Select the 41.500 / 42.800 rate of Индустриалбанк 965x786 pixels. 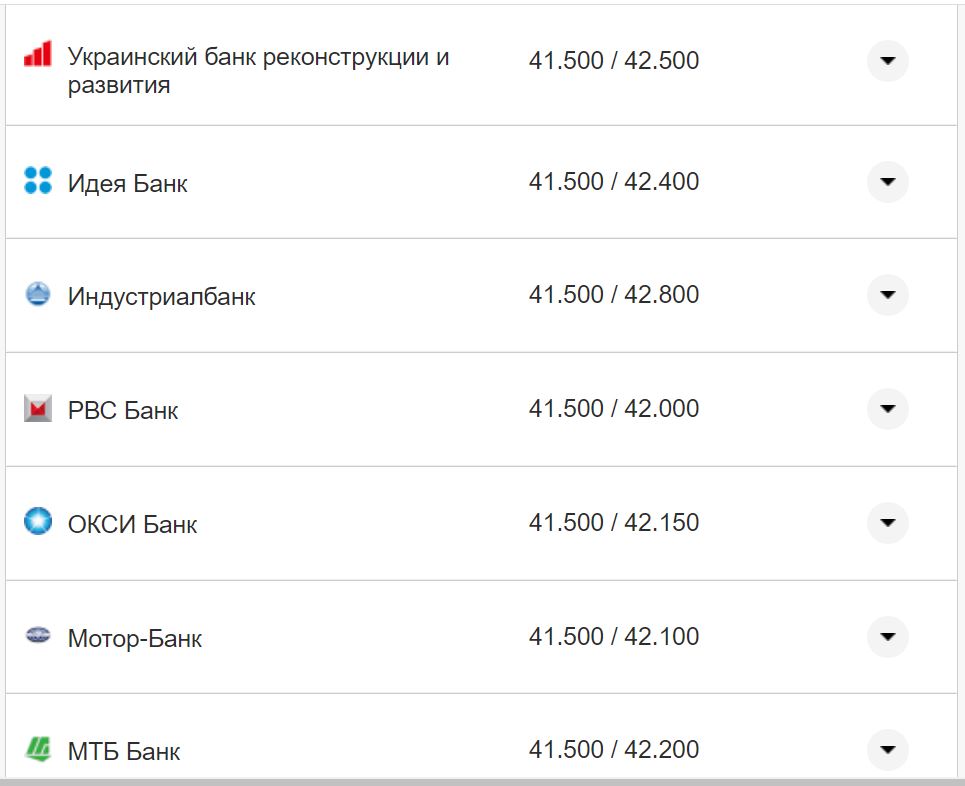coord(616,295)
